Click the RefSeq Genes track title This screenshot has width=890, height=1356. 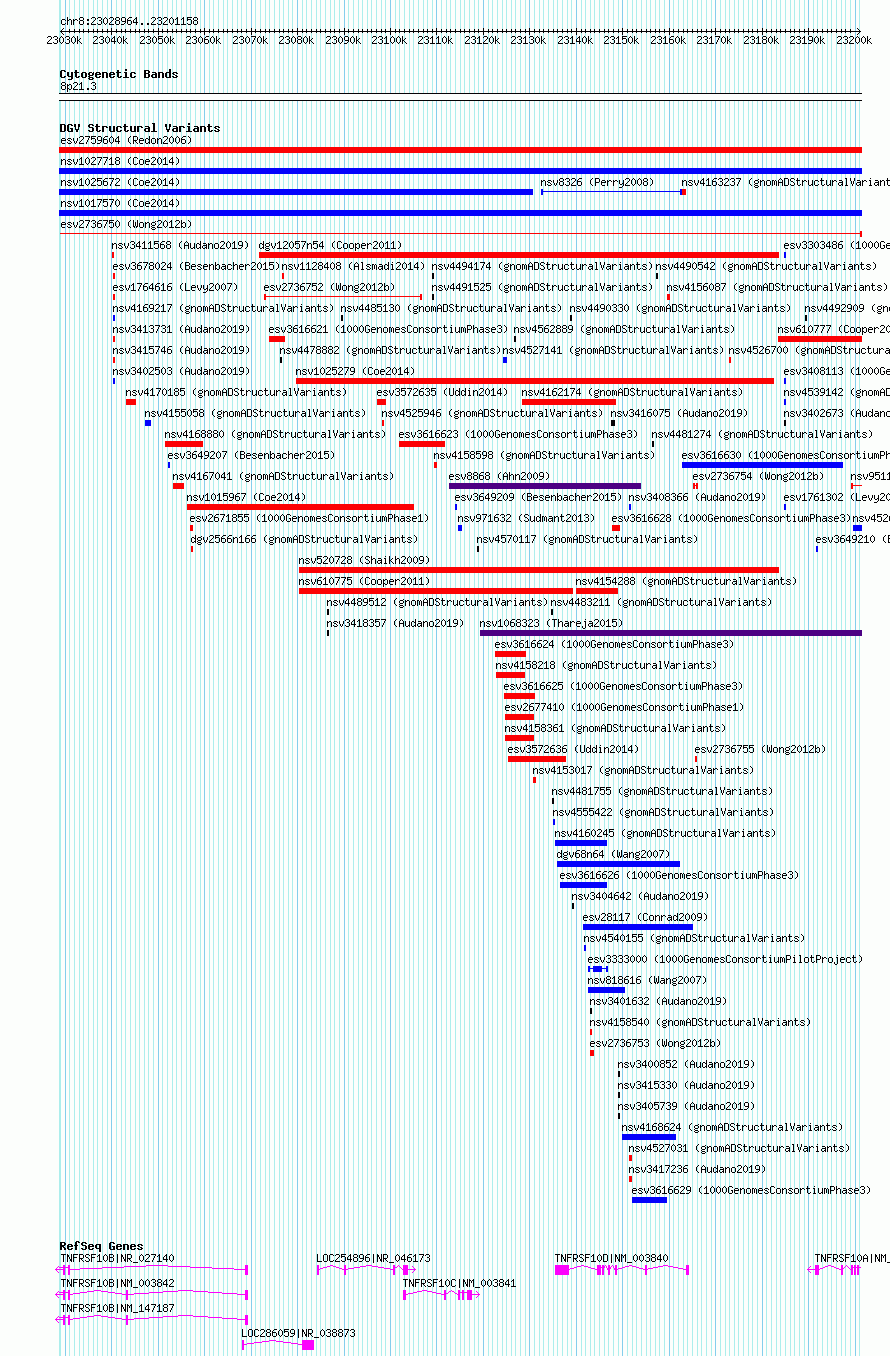click(x=101, y=1246)
